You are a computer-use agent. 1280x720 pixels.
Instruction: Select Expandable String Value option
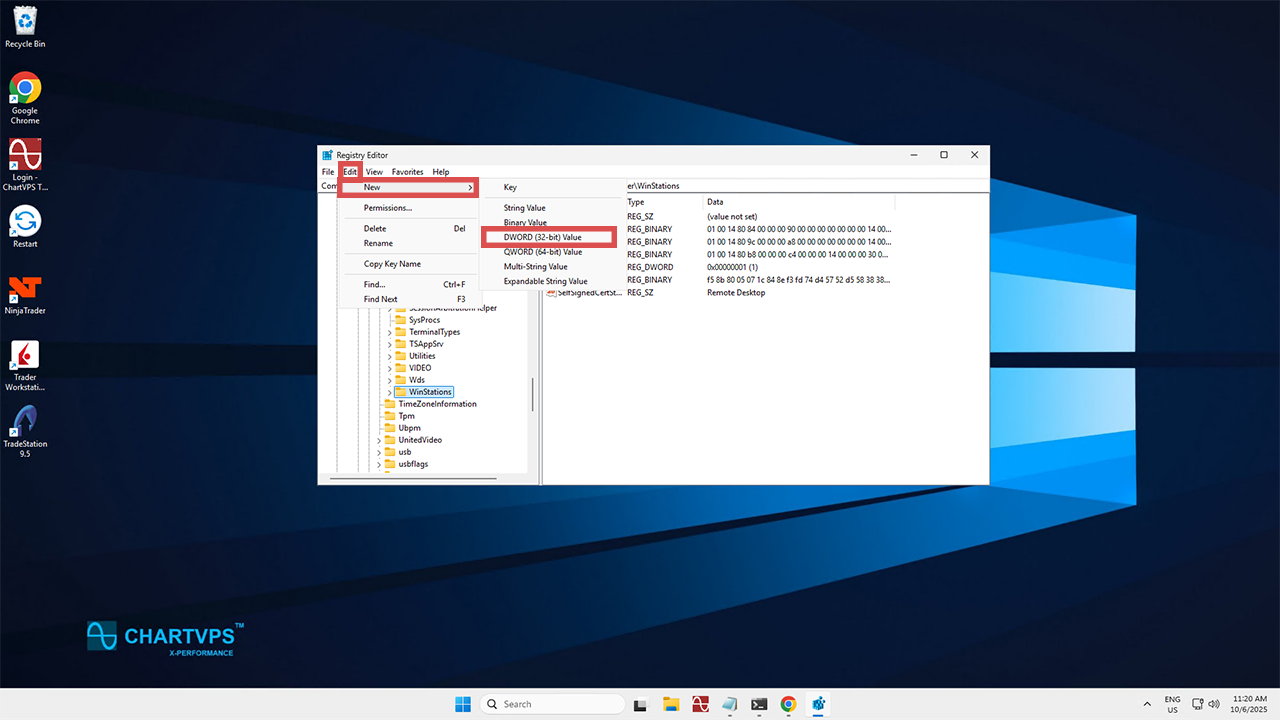pos(545,281)
